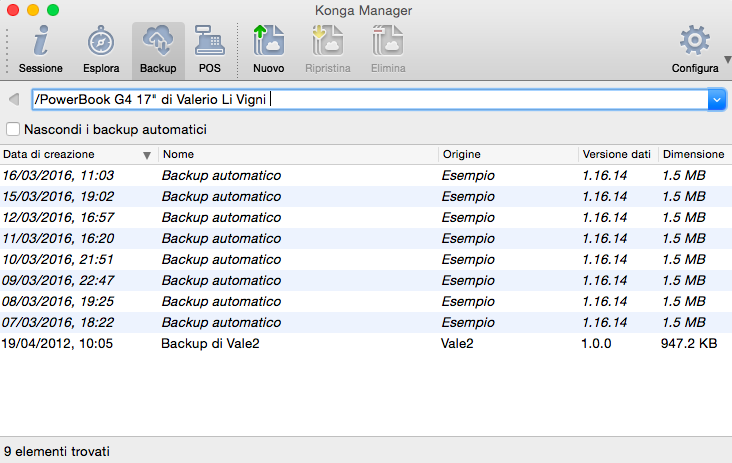Expand the path combo box dropdown
This screenshot has height=463, width=732.
coord(716,99)
